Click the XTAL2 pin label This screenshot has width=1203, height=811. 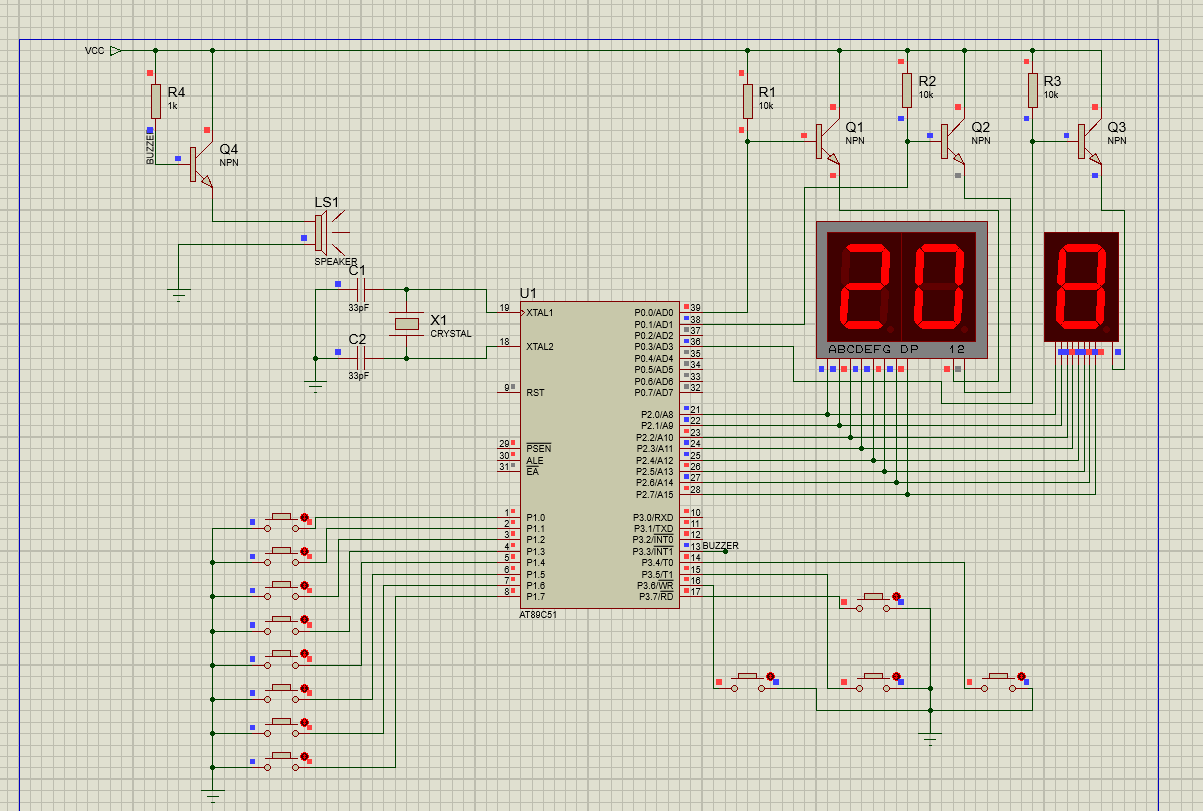pos(540,347)
